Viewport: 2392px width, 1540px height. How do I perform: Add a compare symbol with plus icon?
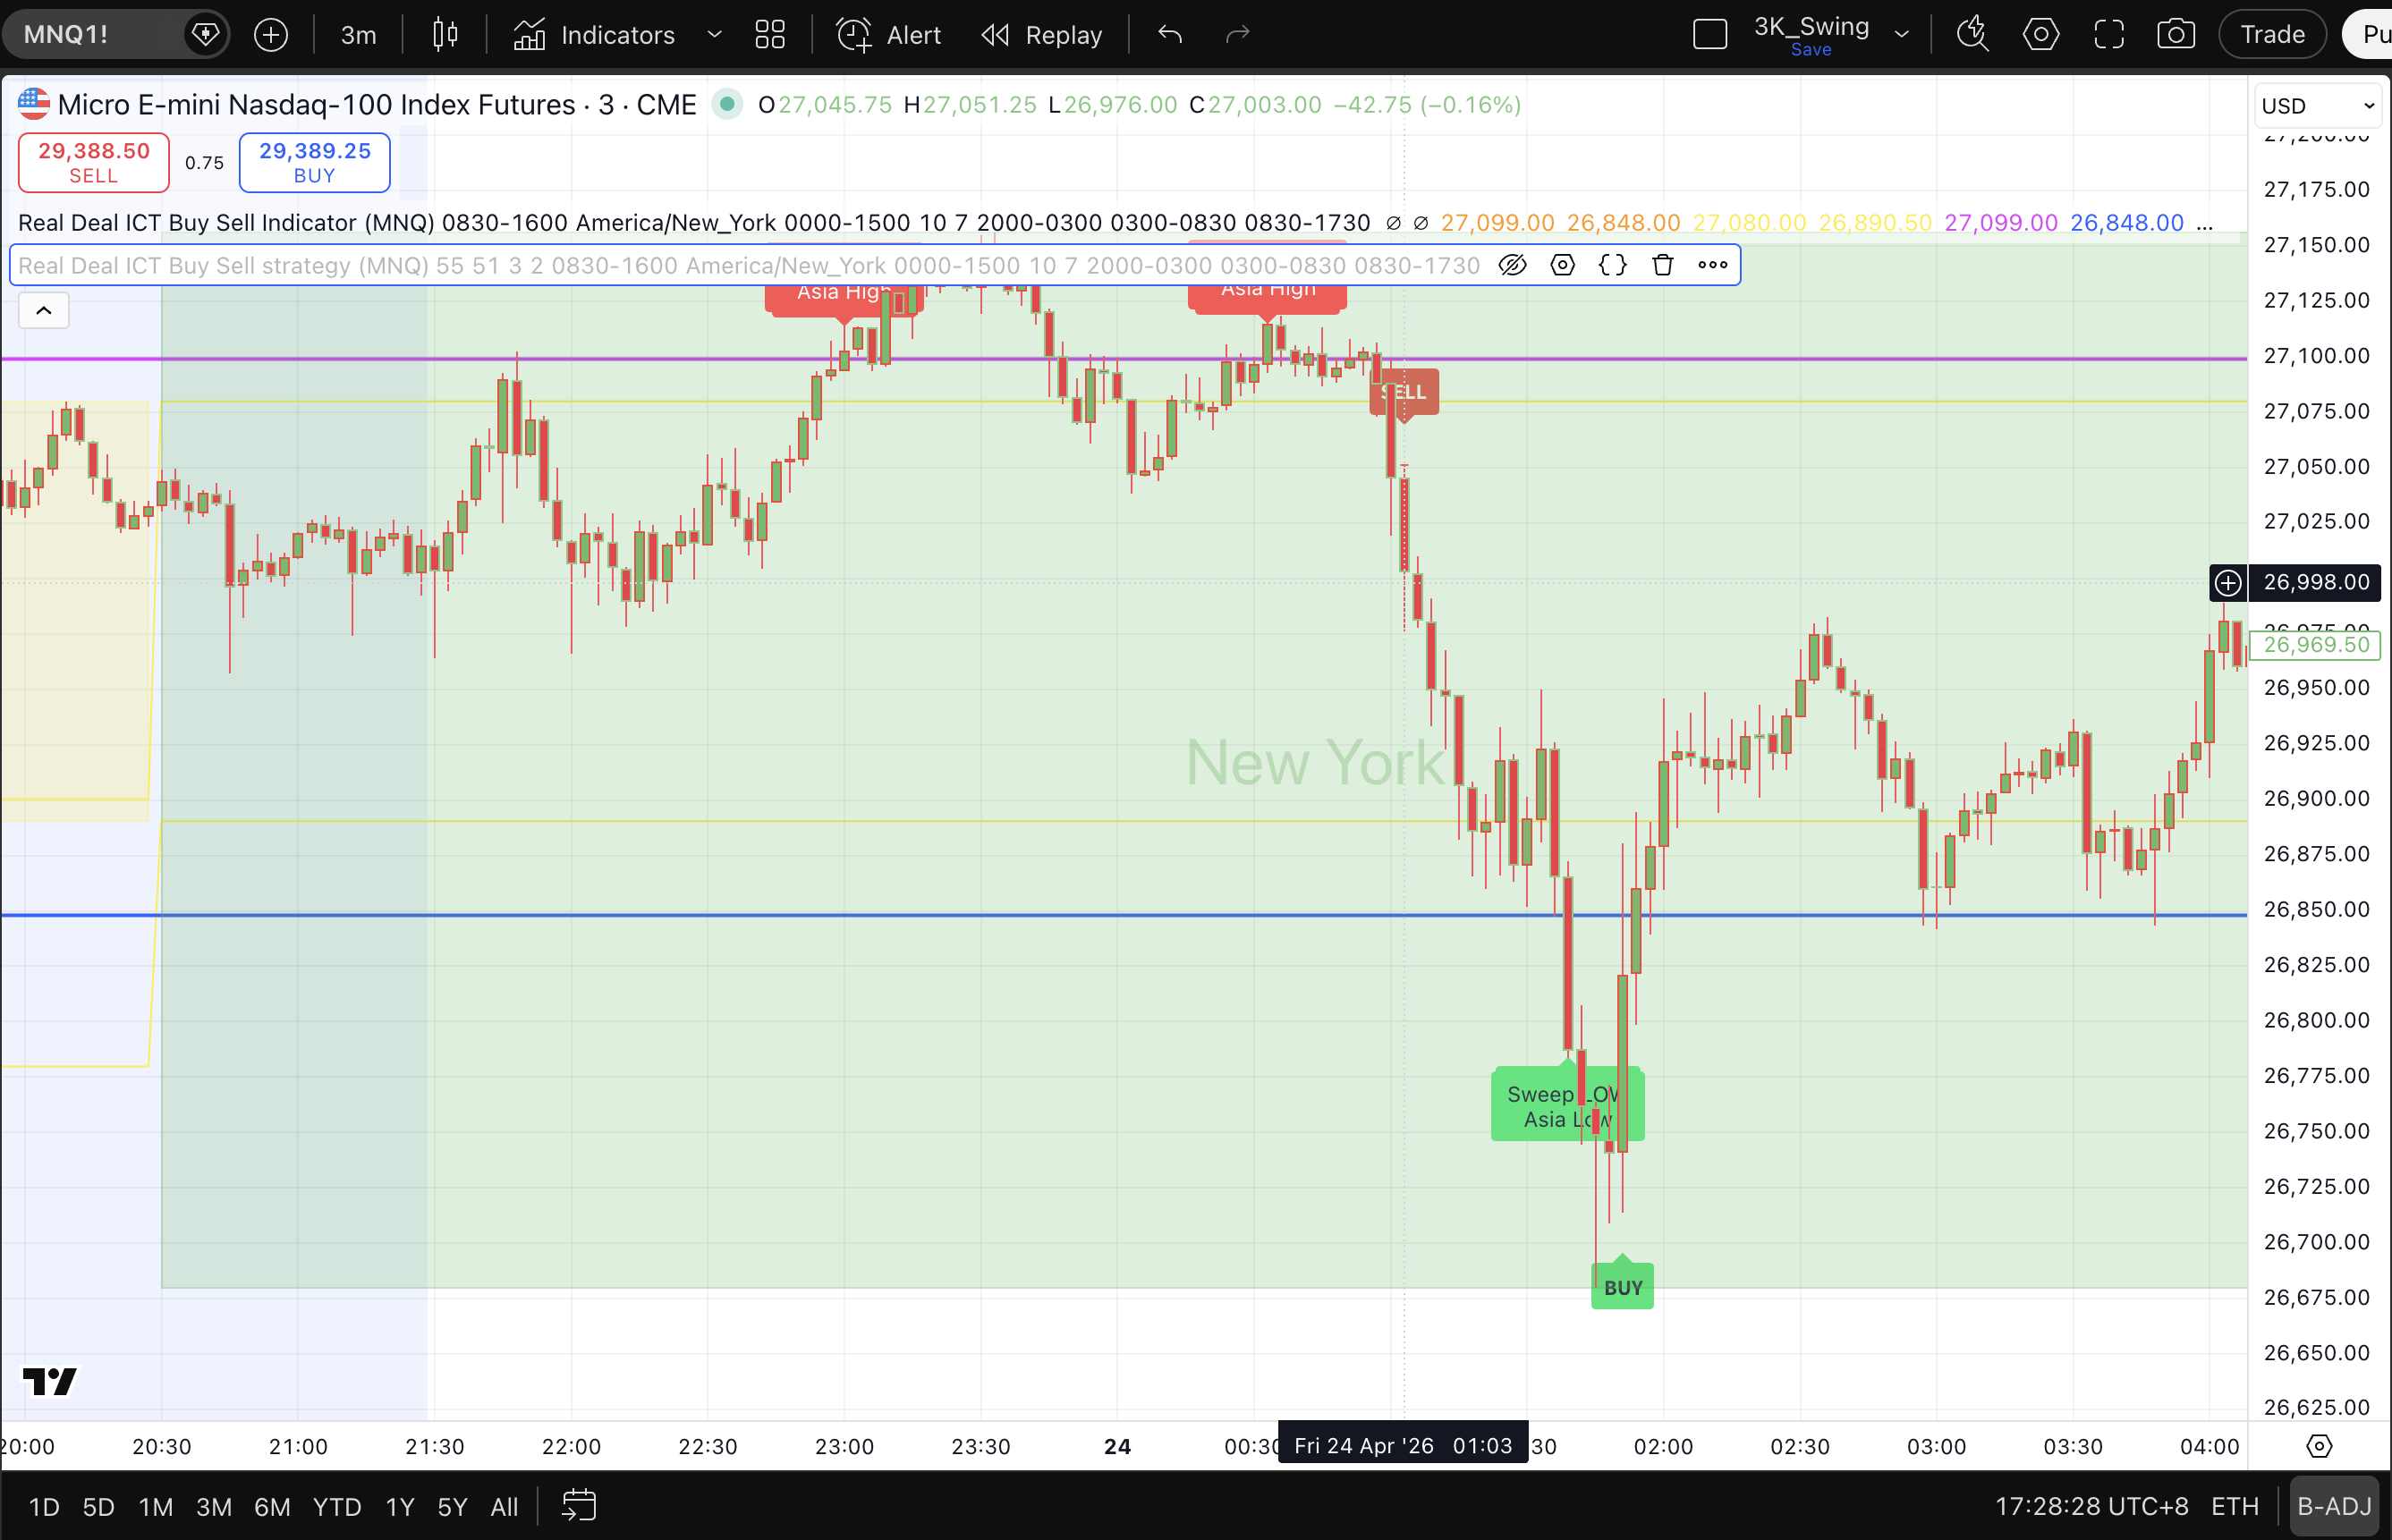pyautogui.click(x=271, y=35)
